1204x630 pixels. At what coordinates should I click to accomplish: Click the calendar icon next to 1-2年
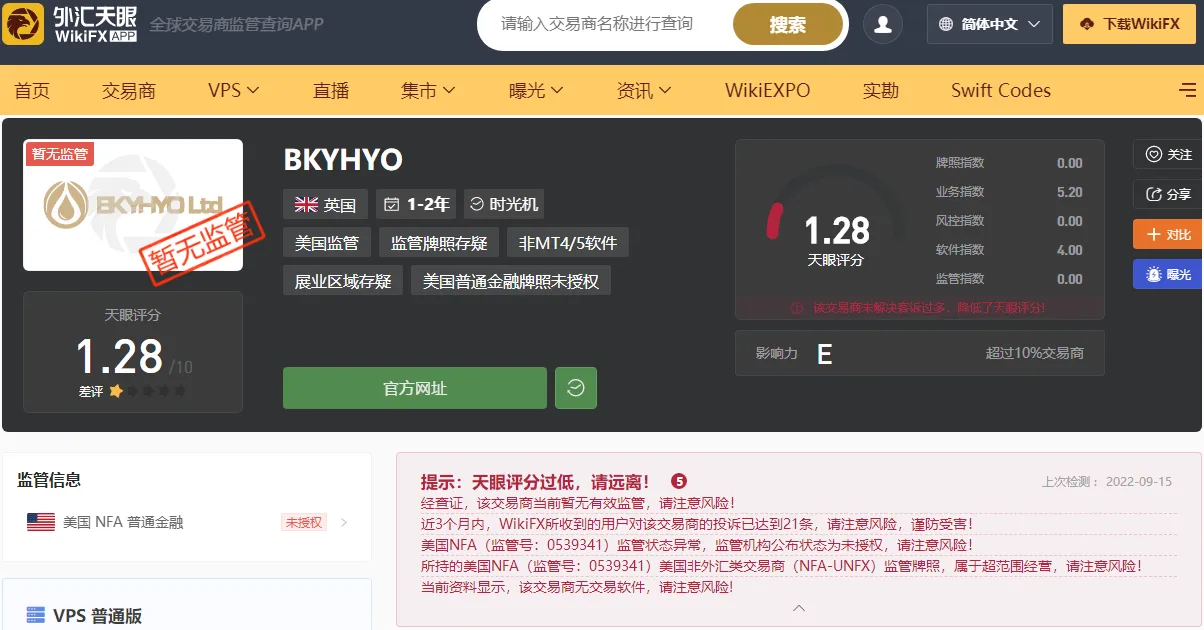tap(392, 205)
